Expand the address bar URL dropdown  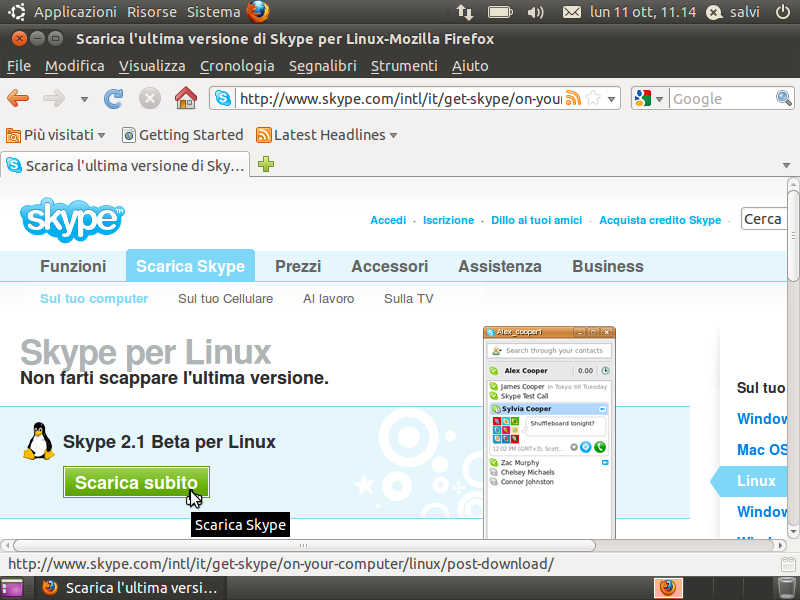[x=611, y=99]
